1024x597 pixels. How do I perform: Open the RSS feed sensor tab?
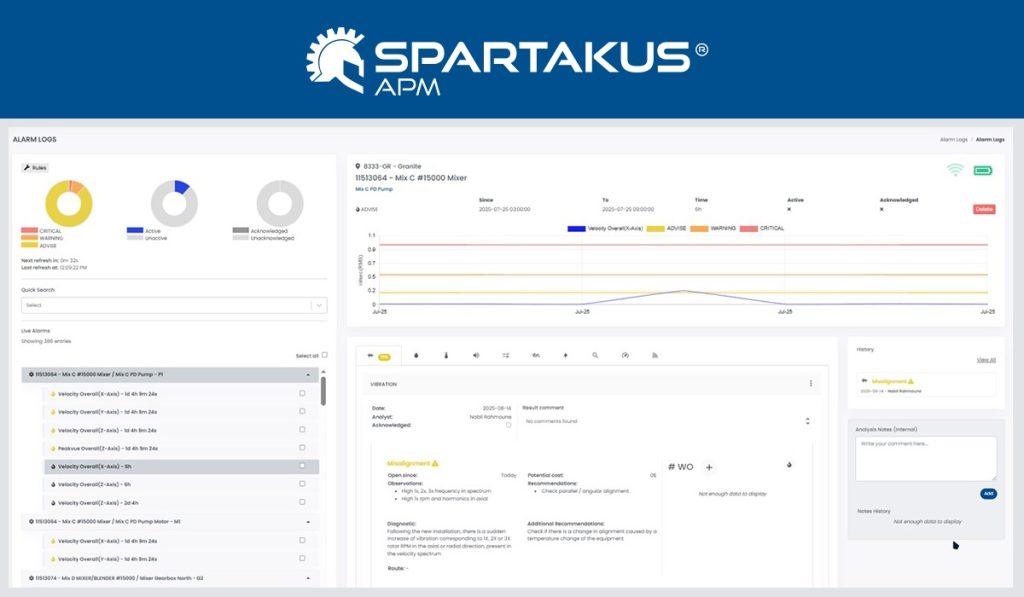pos(654,356)
